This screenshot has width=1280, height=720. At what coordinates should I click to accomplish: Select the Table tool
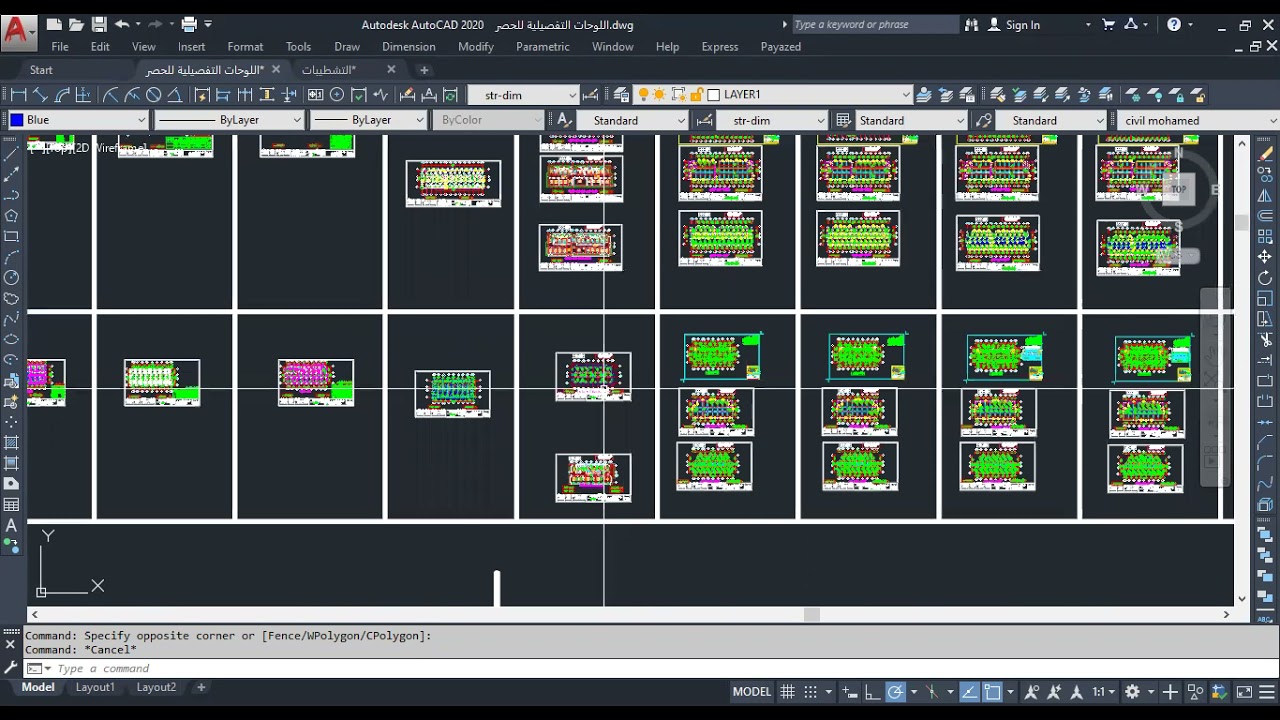click(11, 504)
